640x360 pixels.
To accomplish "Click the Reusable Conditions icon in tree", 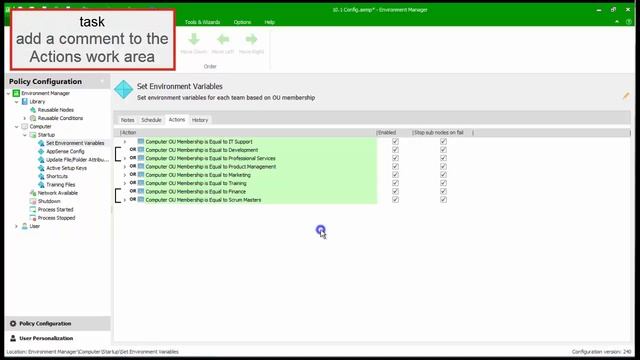I will pos(33,118).
